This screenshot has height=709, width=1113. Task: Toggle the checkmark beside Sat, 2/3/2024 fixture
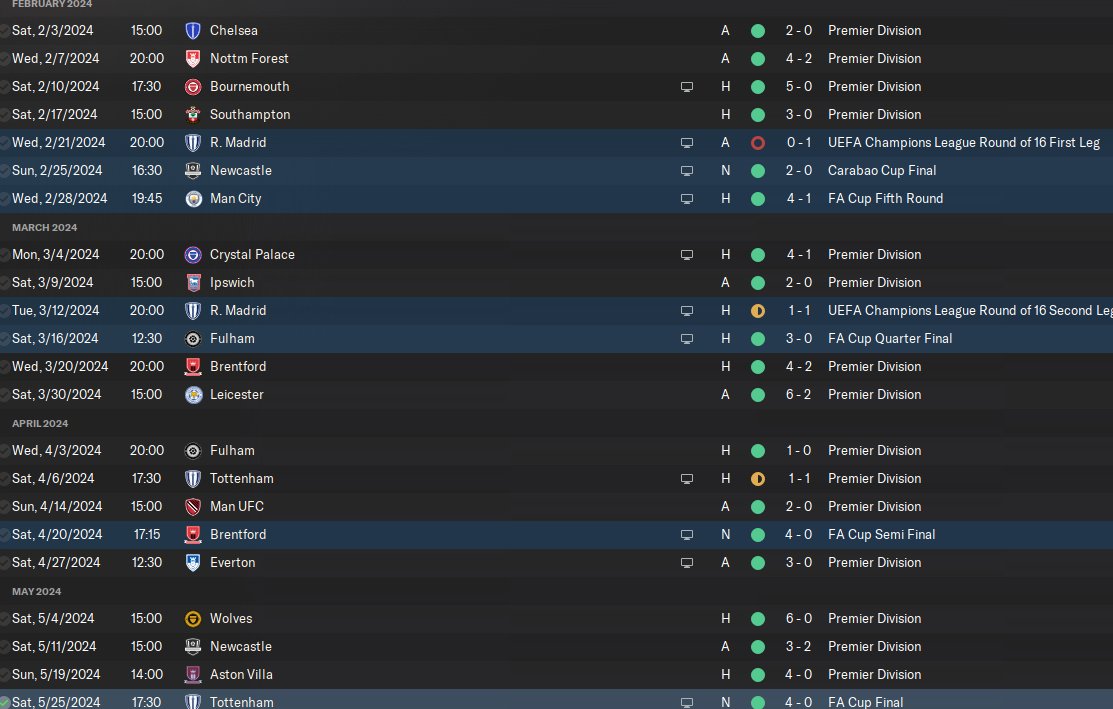click(x=5, y=31)
